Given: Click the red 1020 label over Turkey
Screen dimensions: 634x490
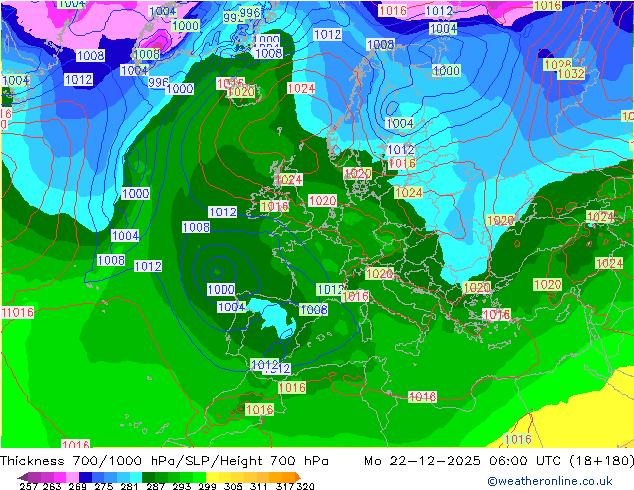Looking at the screenshot, I should [x=547, y=285].
